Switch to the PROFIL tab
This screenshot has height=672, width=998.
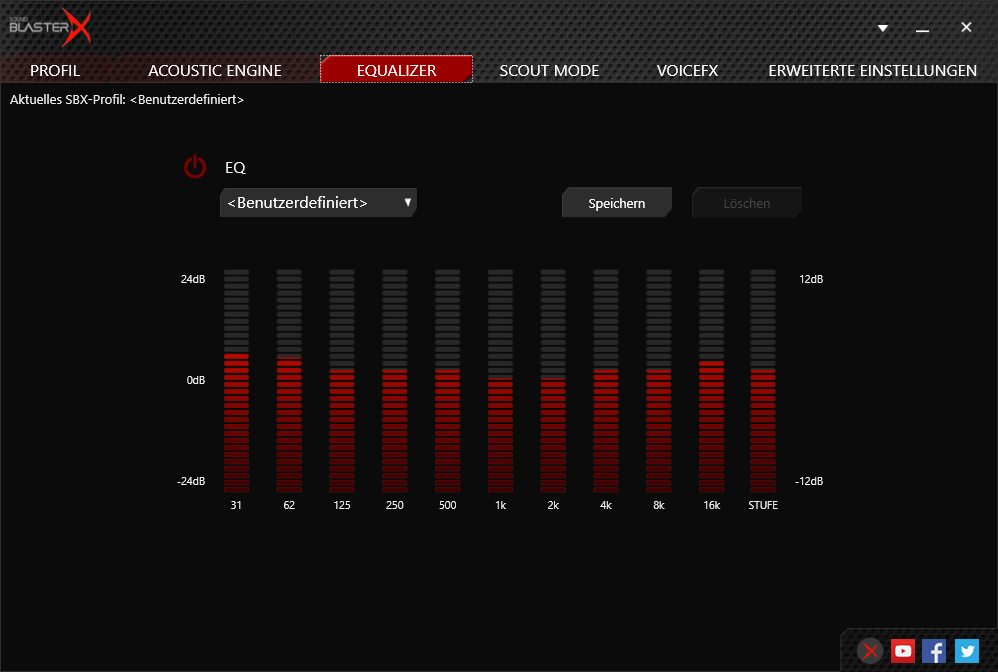(55, 71)
